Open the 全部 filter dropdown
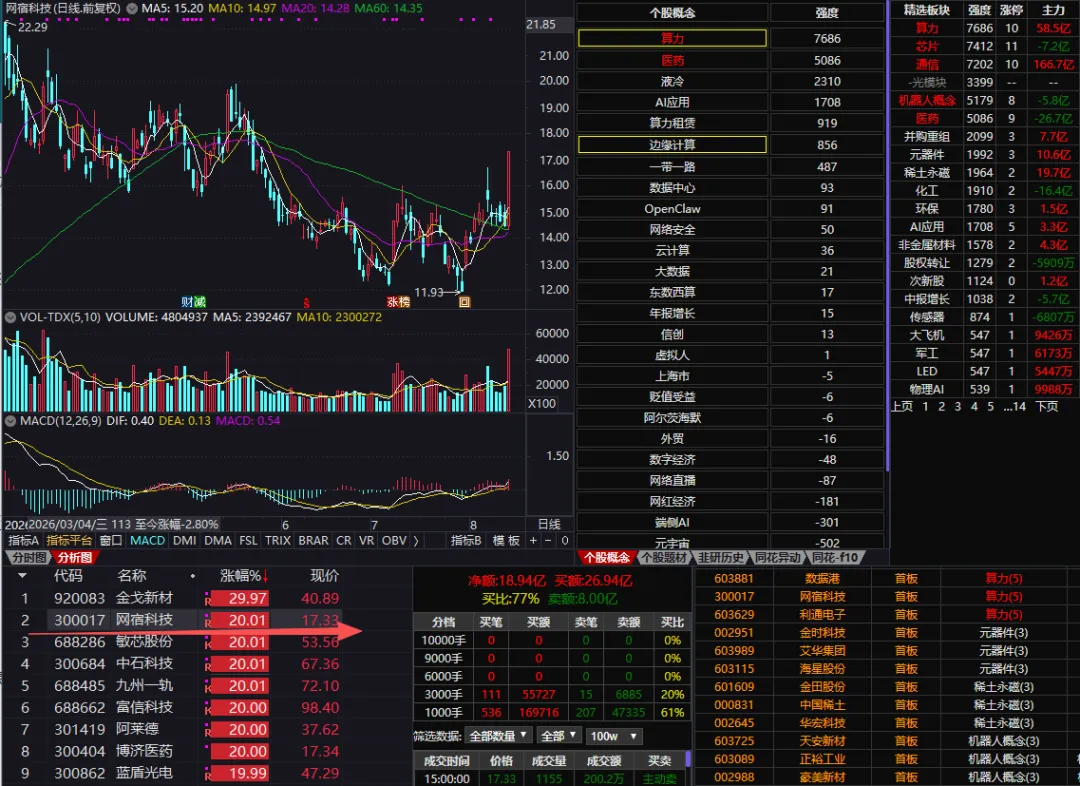 coord(559,736)
